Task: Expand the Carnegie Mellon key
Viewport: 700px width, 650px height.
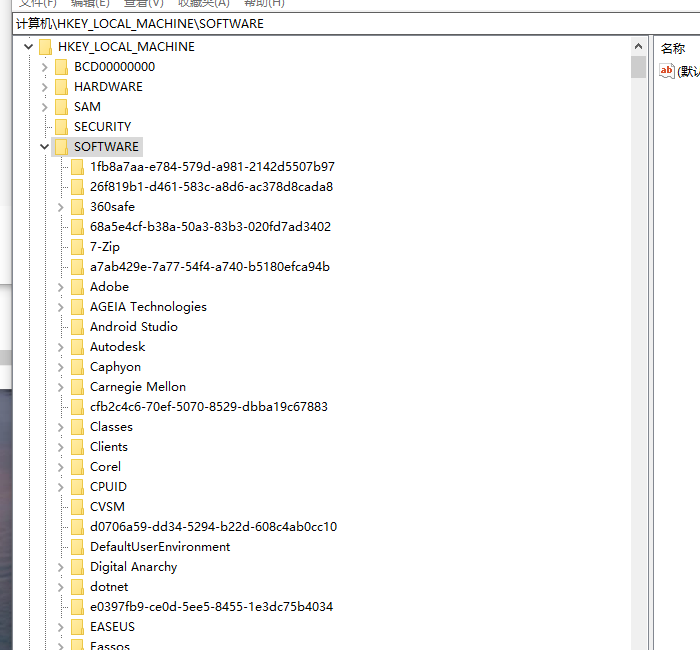Action: [61, 387]
